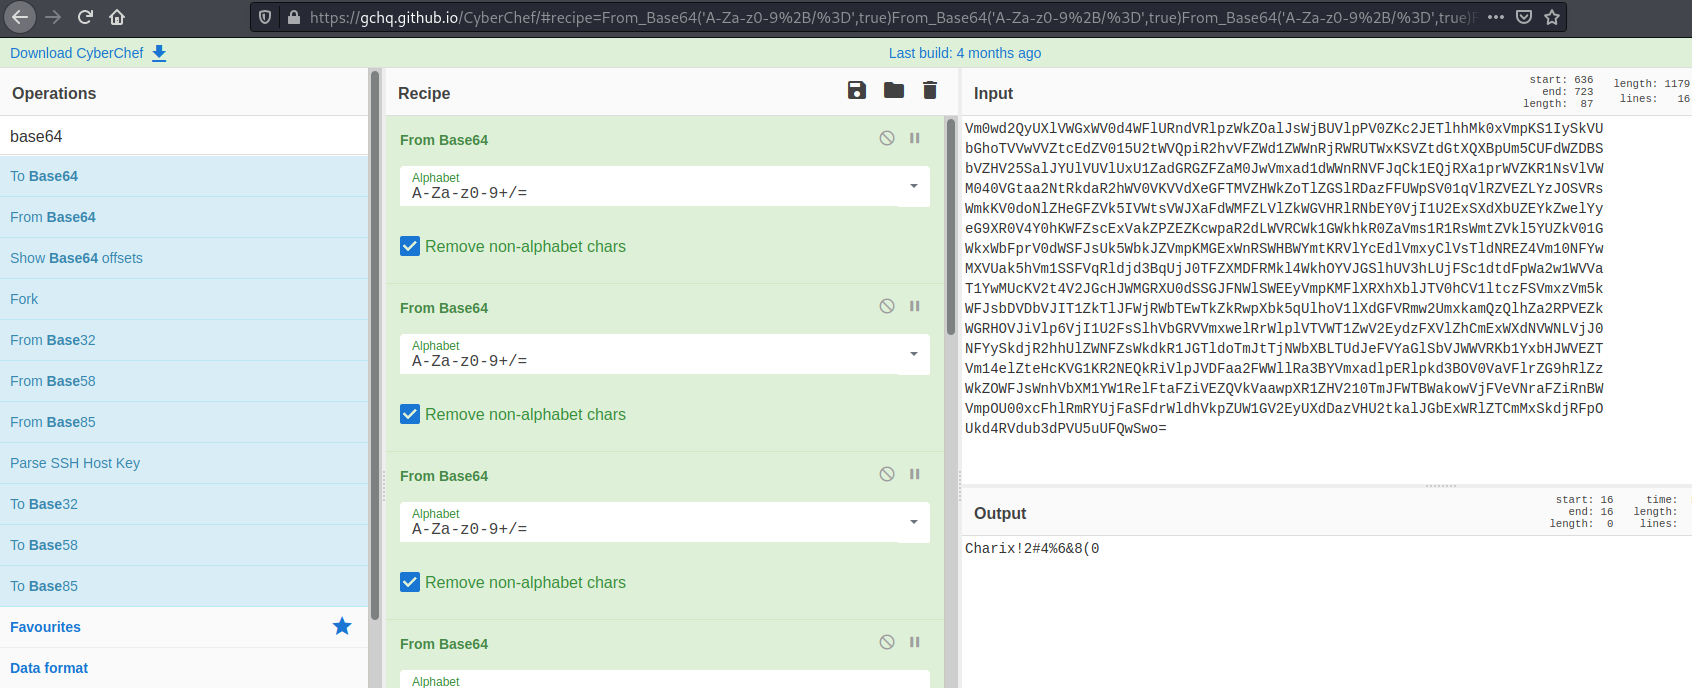Image resolution: width=1692 pixels, height=688 pixels.
Task: Select Fork operation
Action: pyautogui.click(x=184, y=299)
